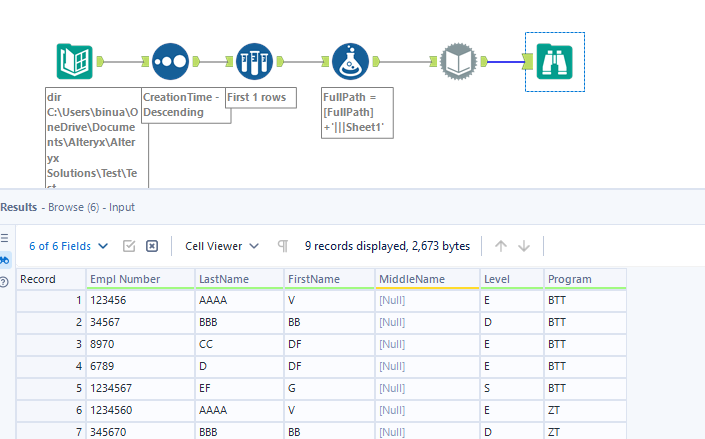Screen dimensions: 705x439
Task: Select cell 123456 in Empl Number
Action: [x=140, y=300]
